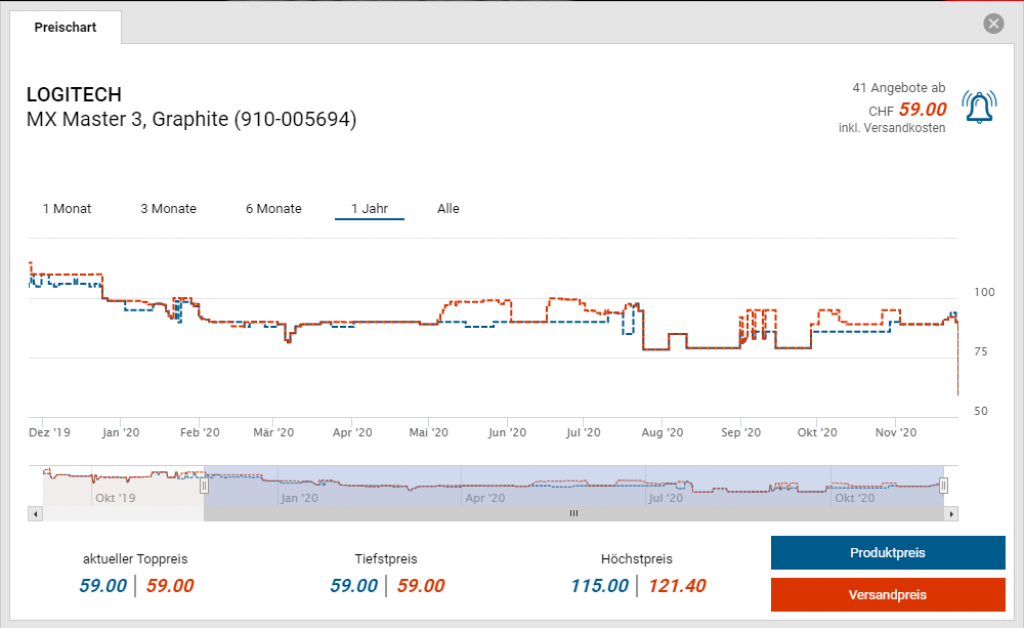The width and height of the screenshot is (1024, 628).
Task: Click the right scrollbar arrow under the chart
Action: (x=952, y=514)
